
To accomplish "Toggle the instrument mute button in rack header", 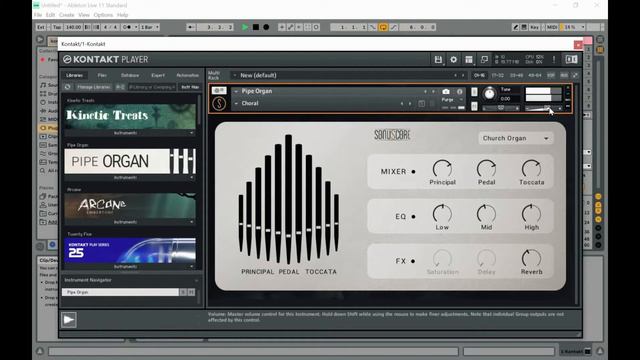I will (x=474, y=107).
